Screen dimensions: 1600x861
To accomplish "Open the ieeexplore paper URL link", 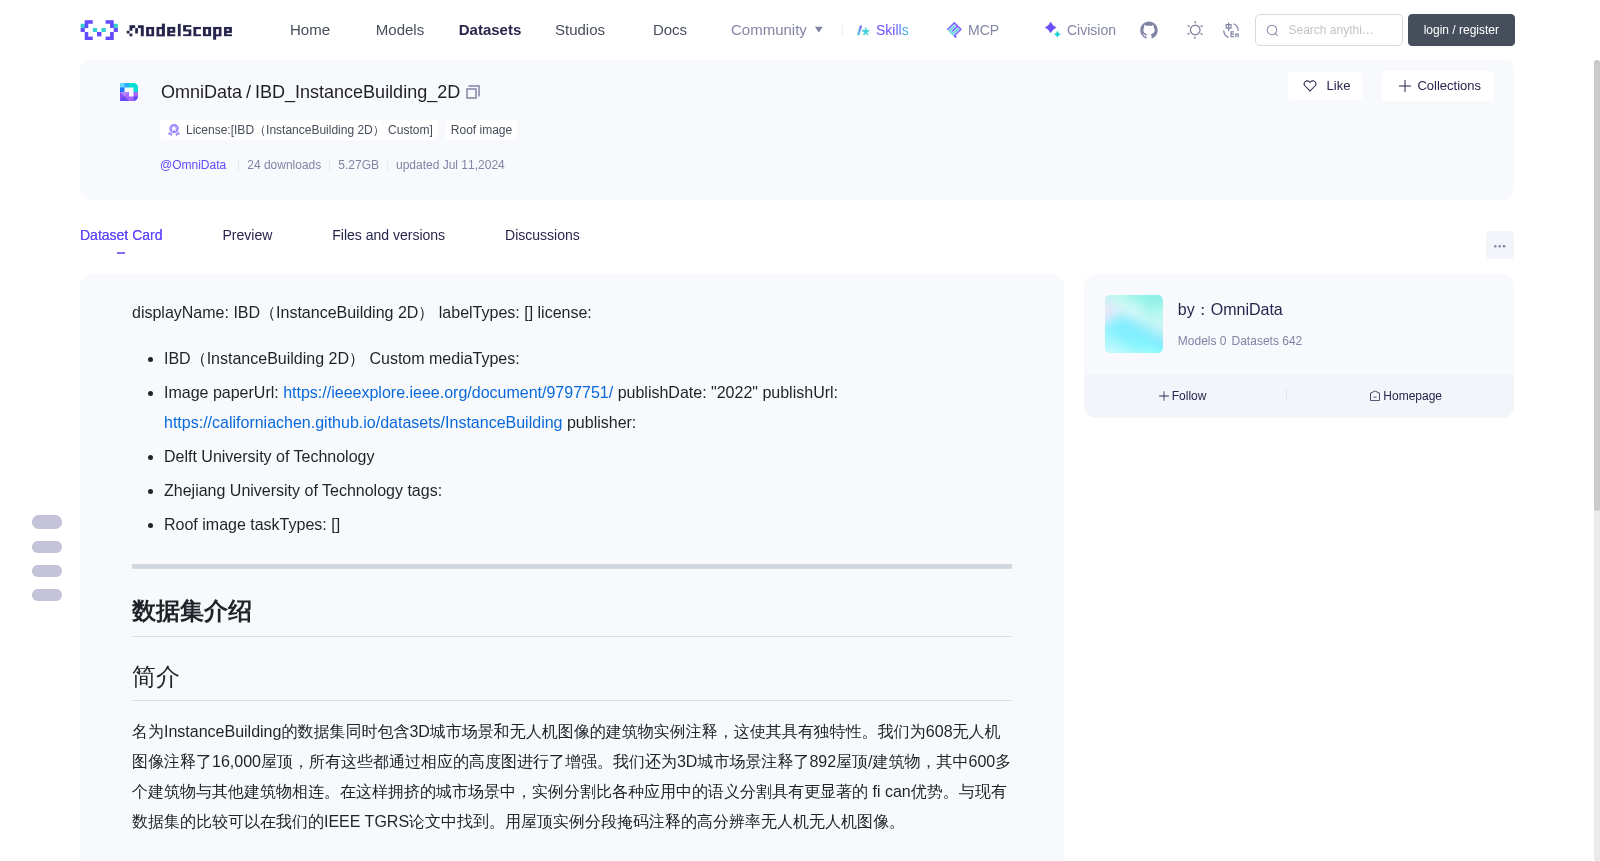I will (x=448, y=393).
